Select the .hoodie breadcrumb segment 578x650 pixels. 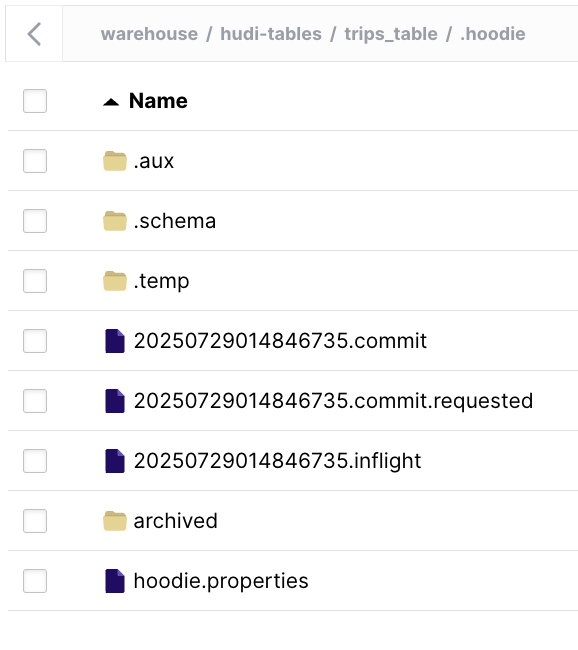point(493,34)
